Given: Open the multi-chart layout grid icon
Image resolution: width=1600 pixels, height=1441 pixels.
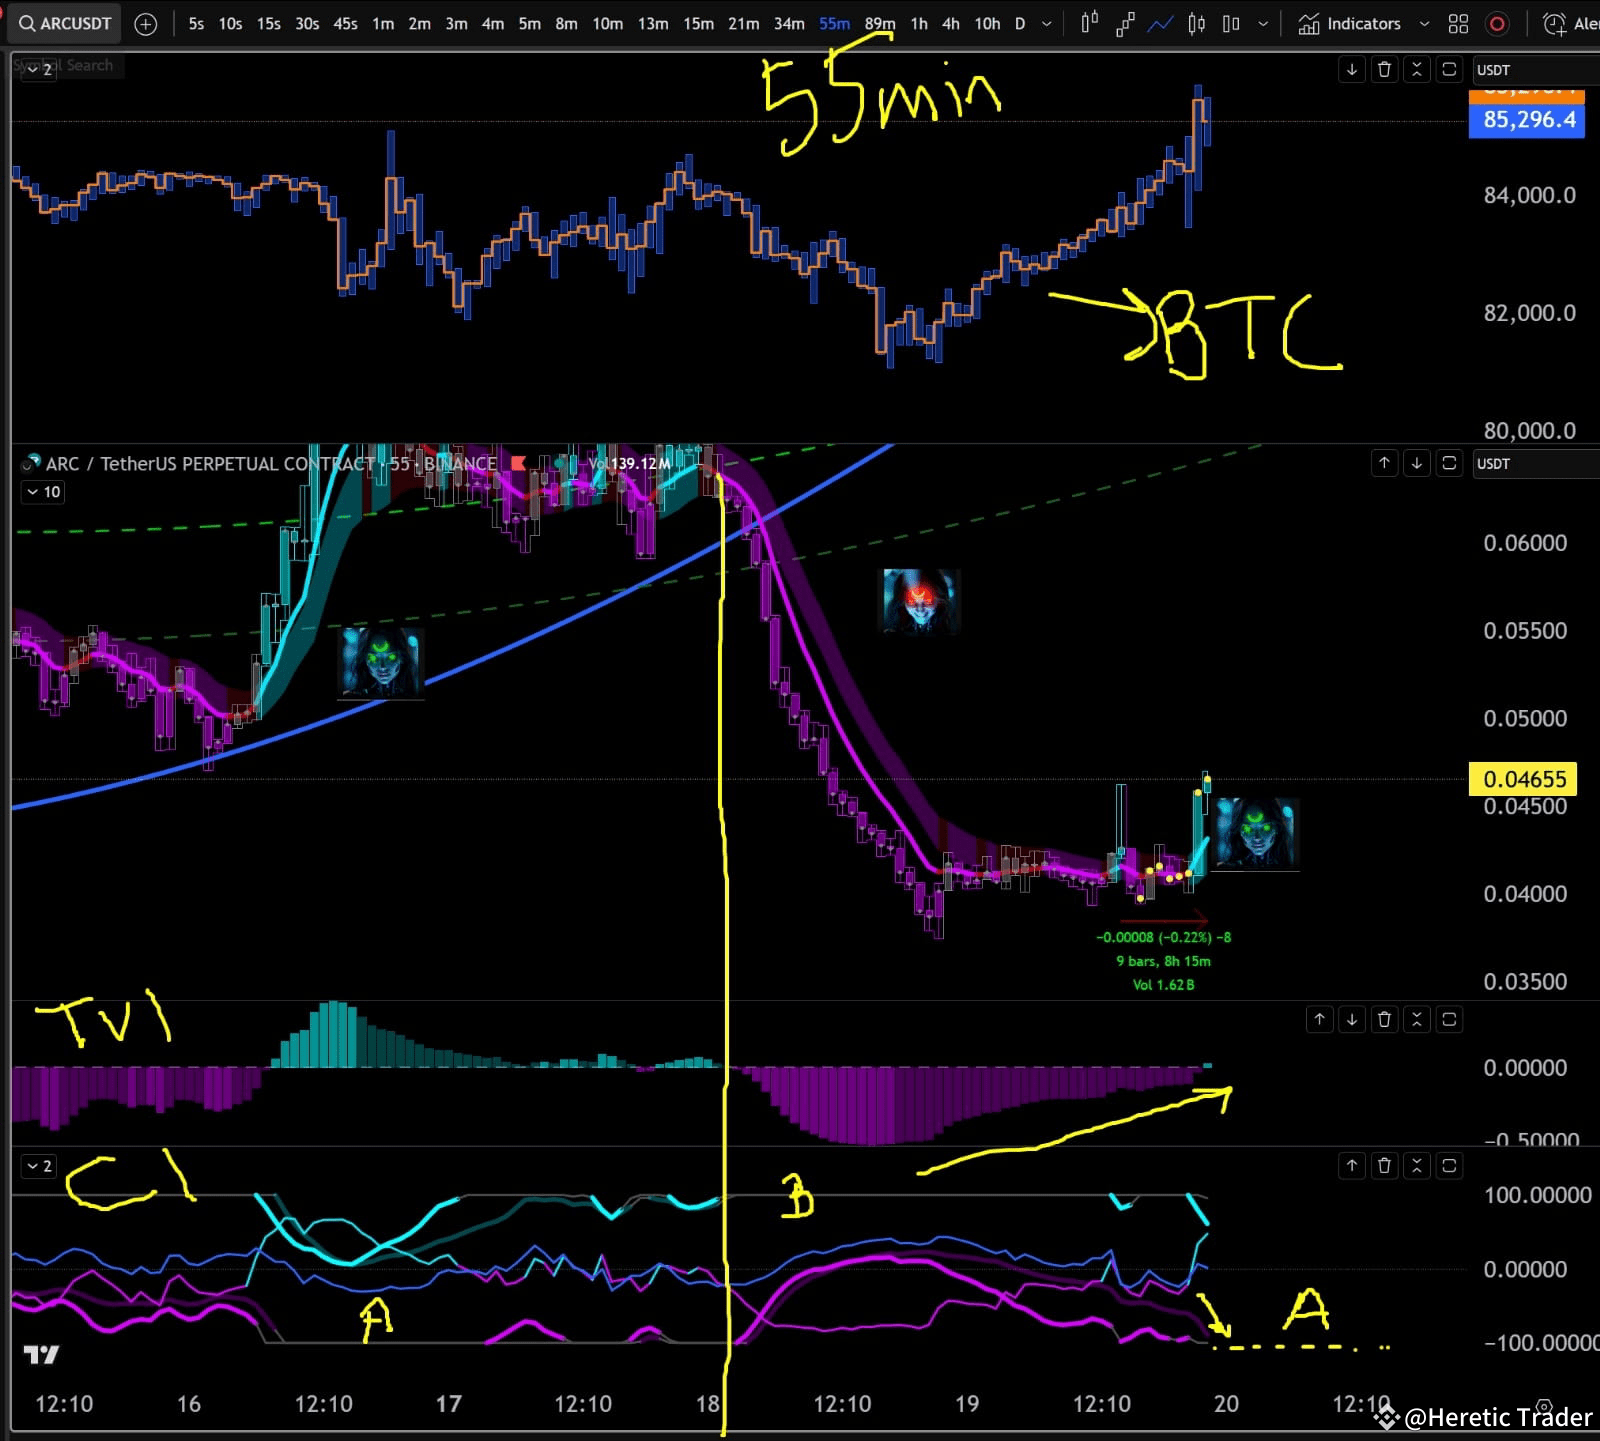Looking at the screenshot, I should tap(1457, 23).
